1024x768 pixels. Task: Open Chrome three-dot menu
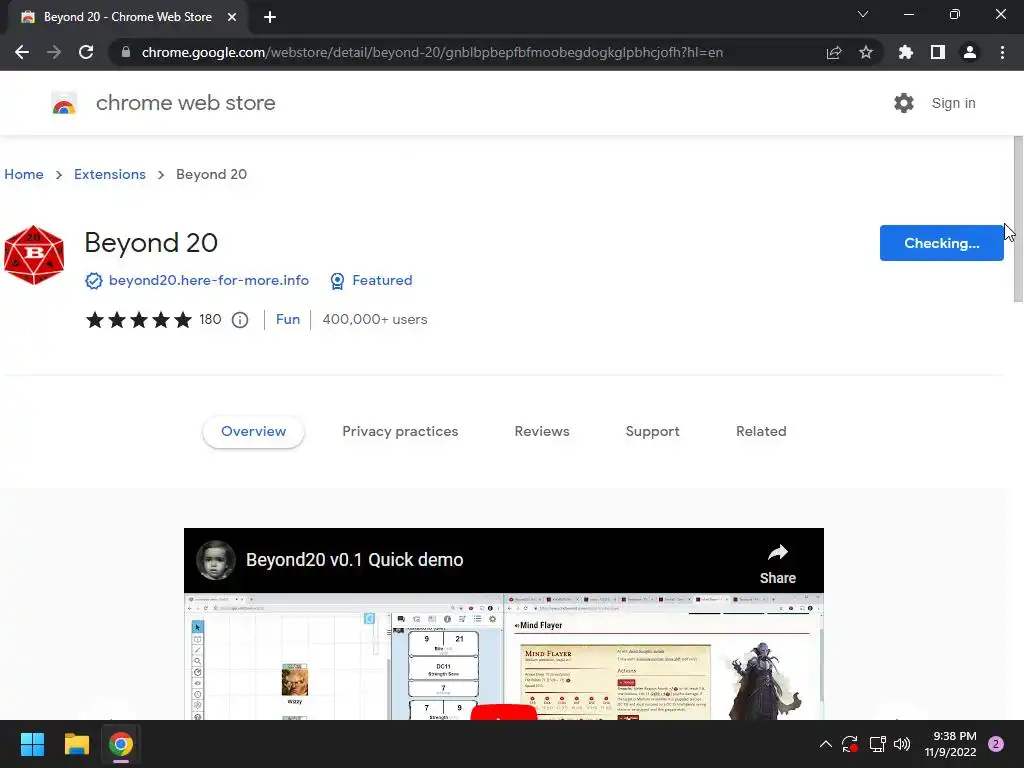tap(1002, 52)
